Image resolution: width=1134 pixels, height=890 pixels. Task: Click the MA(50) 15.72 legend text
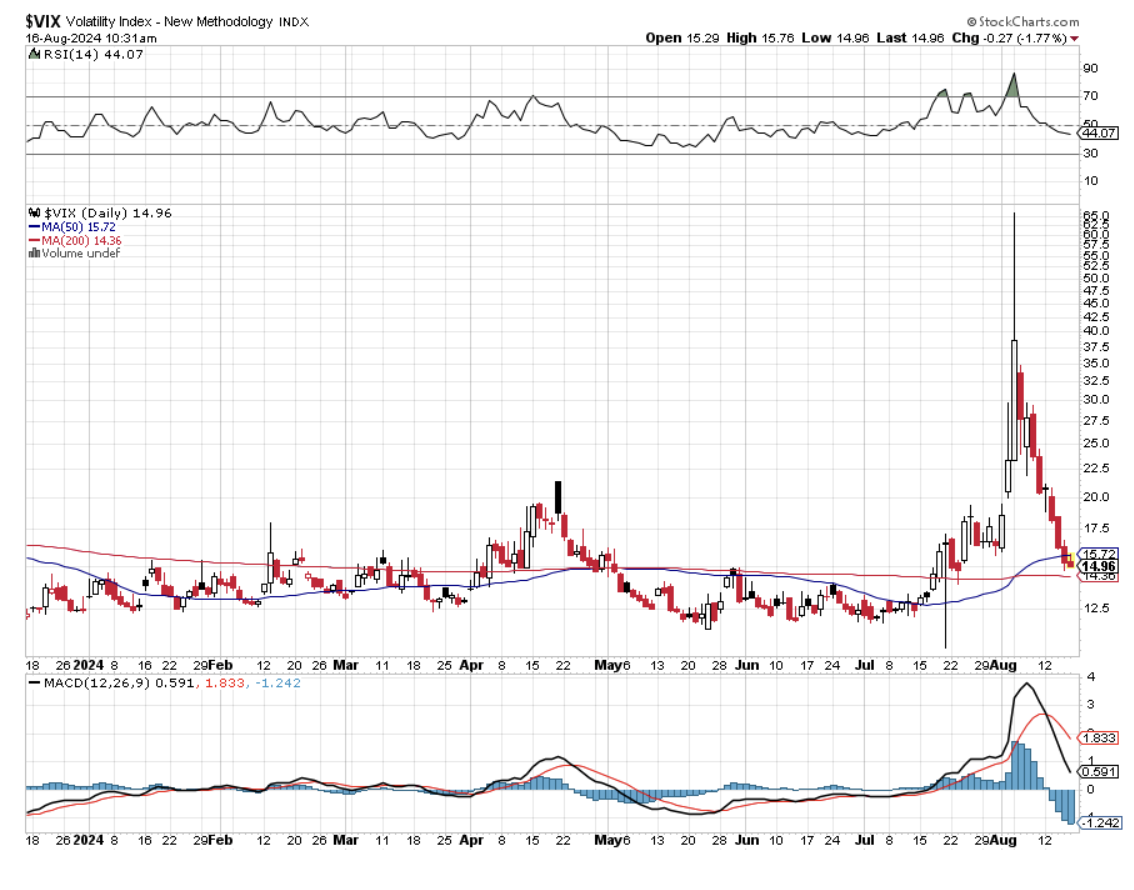(78, 227)
